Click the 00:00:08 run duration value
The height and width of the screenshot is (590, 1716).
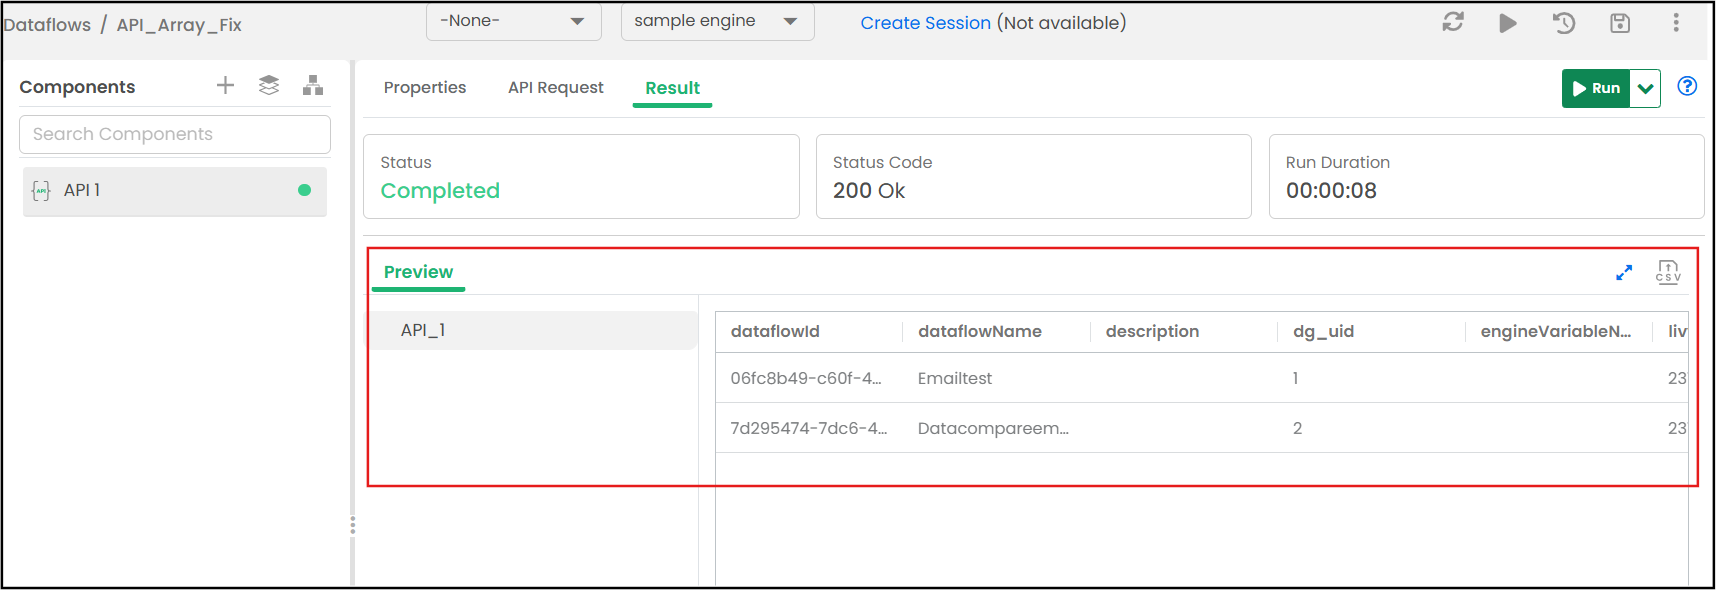coord(1331,191)
